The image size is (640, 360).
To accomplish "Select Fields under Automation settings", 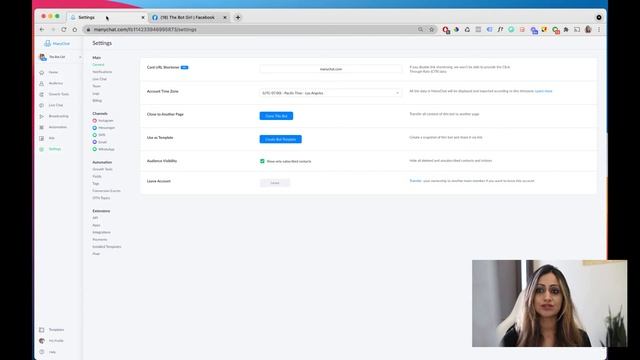I will (x=97, y=176).
